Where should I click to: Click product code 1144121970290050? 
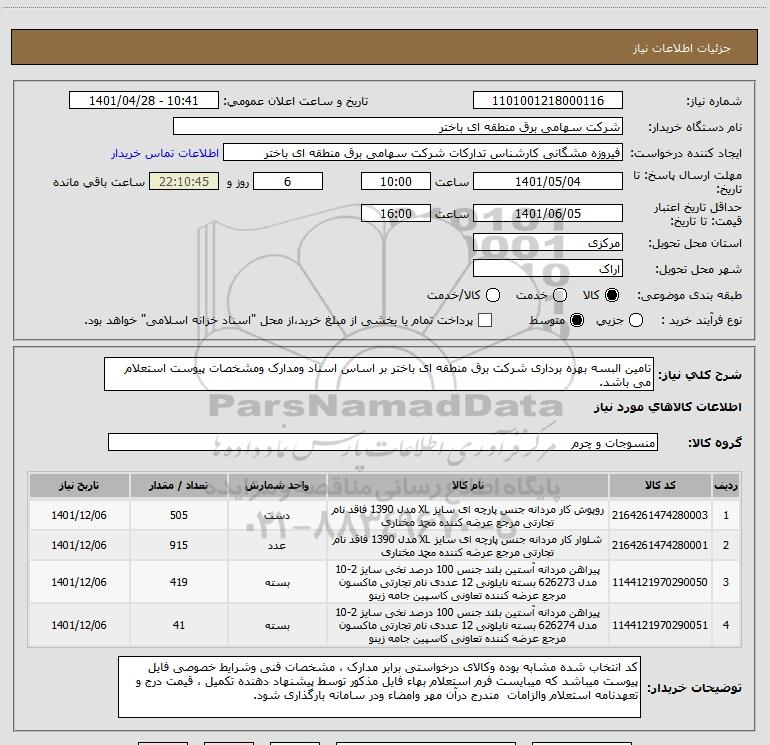click(x=660, y=582)
